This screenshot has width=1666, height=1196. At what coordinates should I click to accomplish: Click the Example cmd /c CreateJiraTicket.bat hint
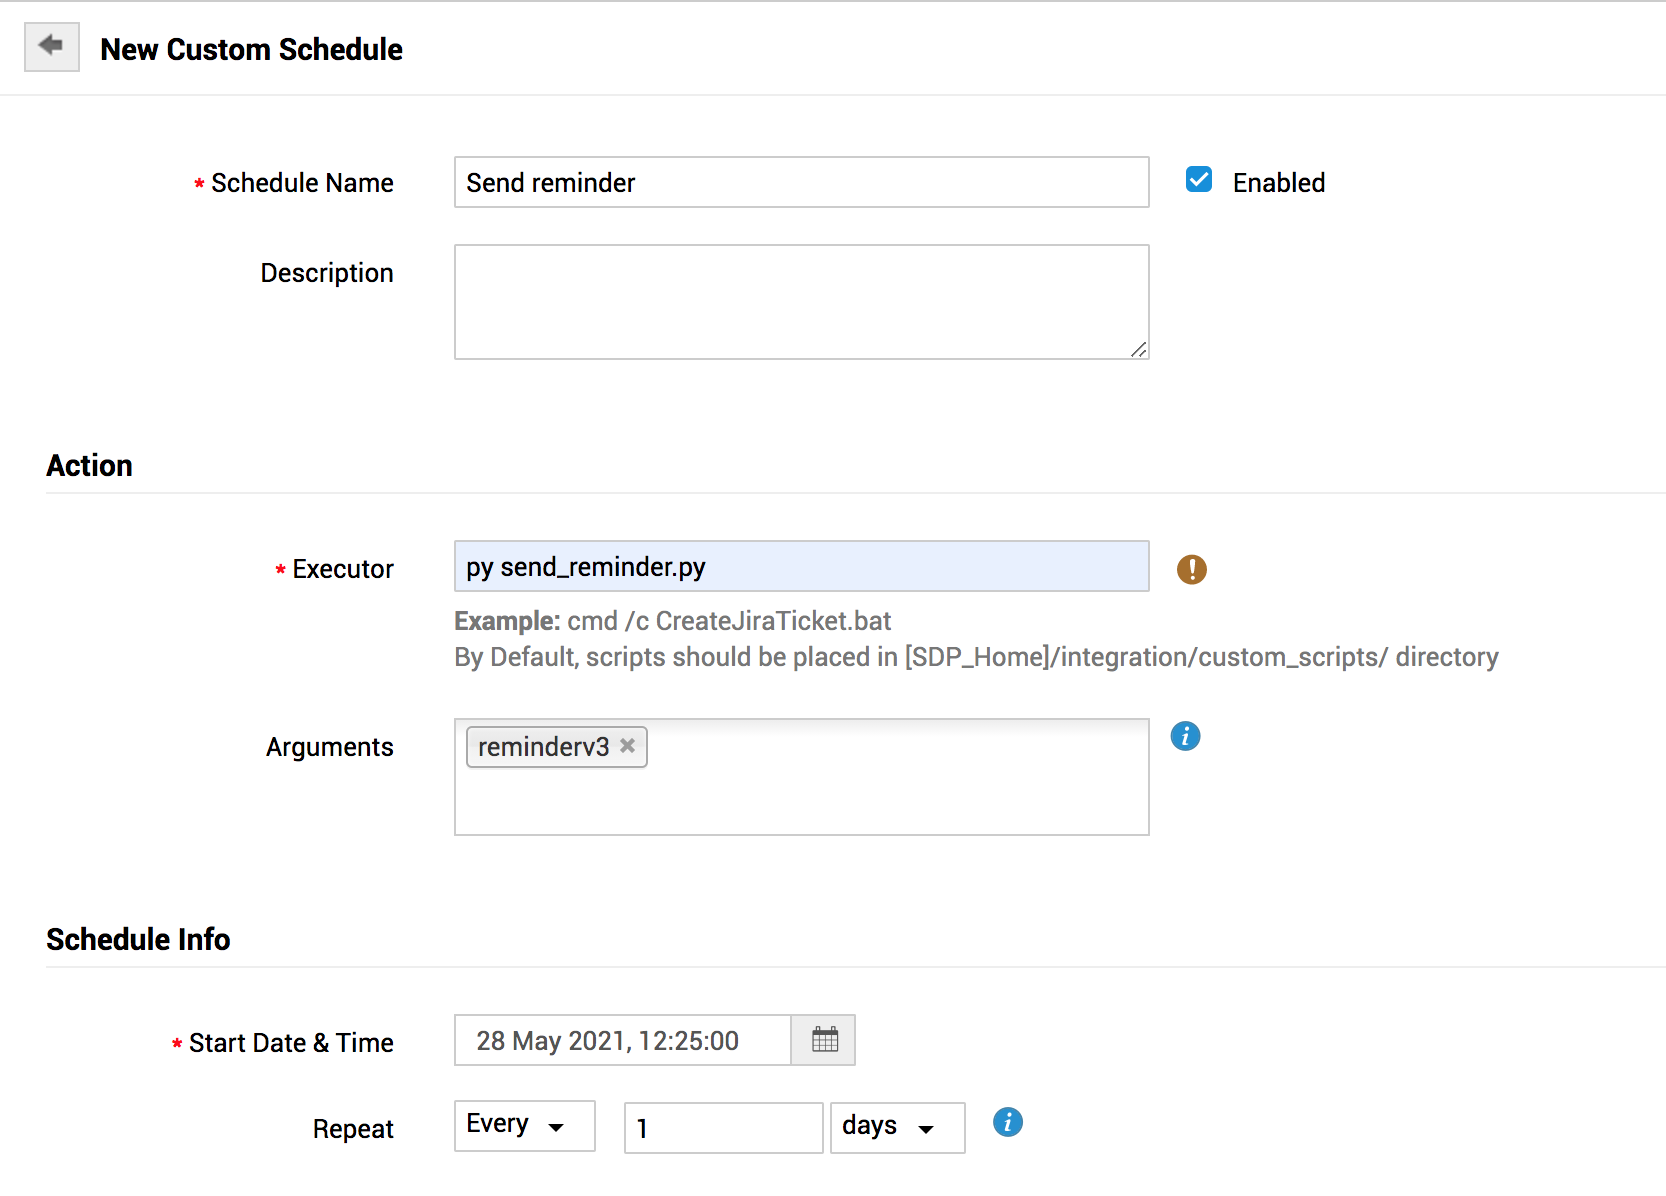[x=672, y=621]
